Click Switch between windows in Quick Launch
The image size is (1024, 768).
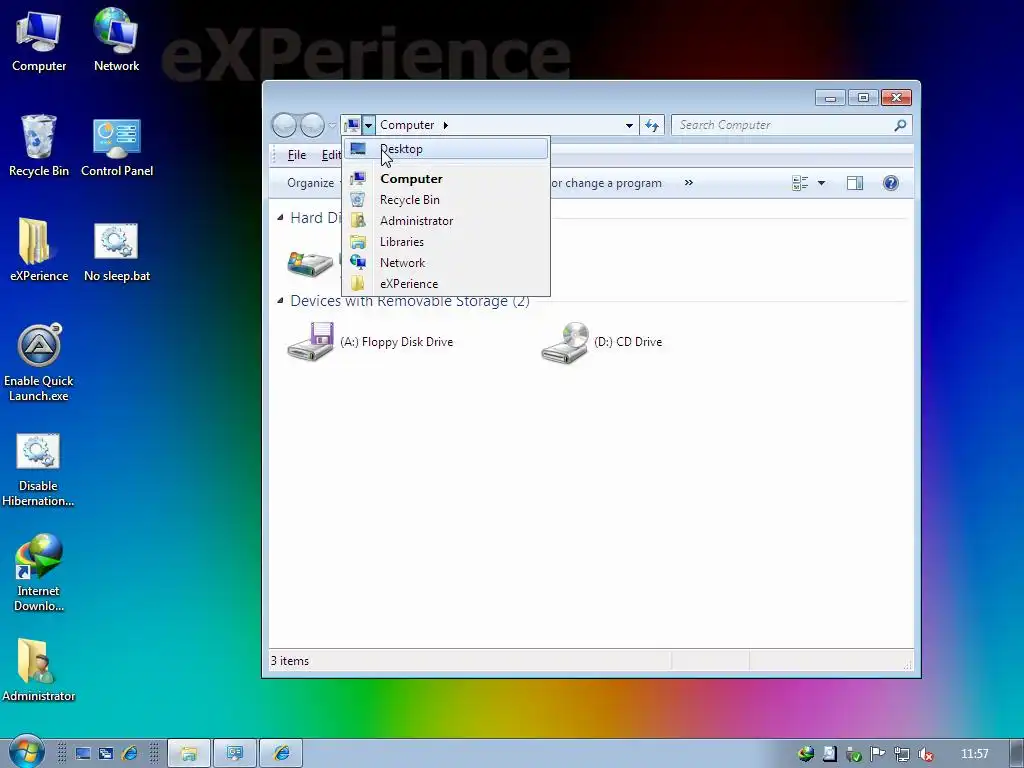coord(106,754)
